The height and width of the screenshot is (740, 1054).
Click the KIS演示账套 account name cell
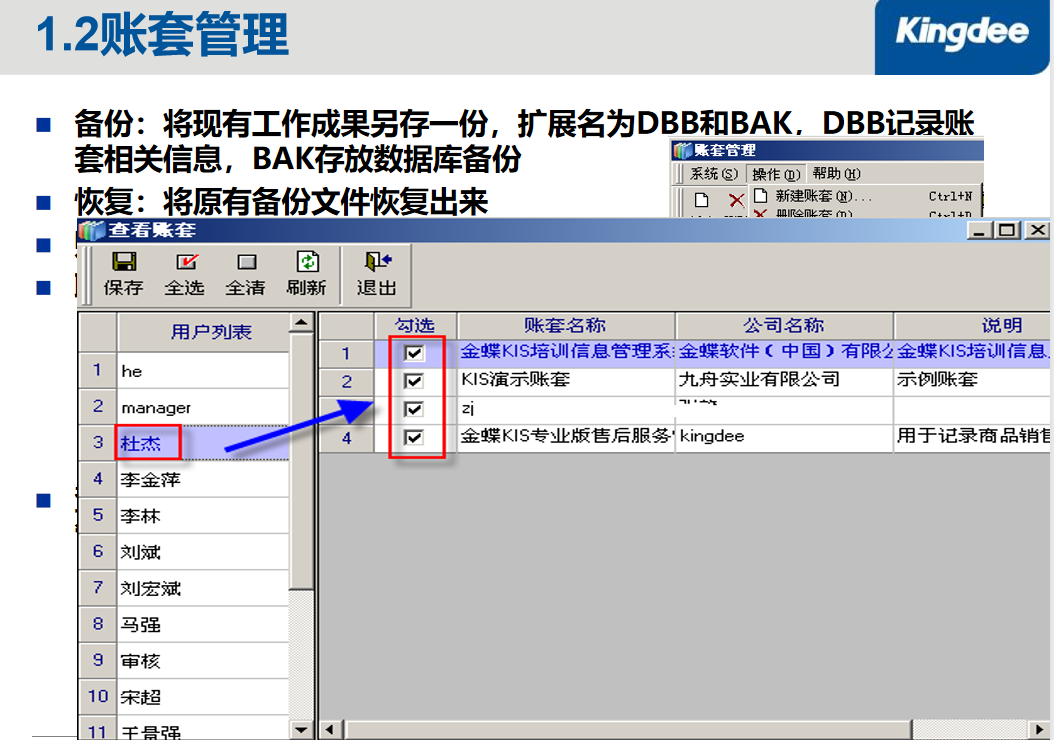click(566, 381)
